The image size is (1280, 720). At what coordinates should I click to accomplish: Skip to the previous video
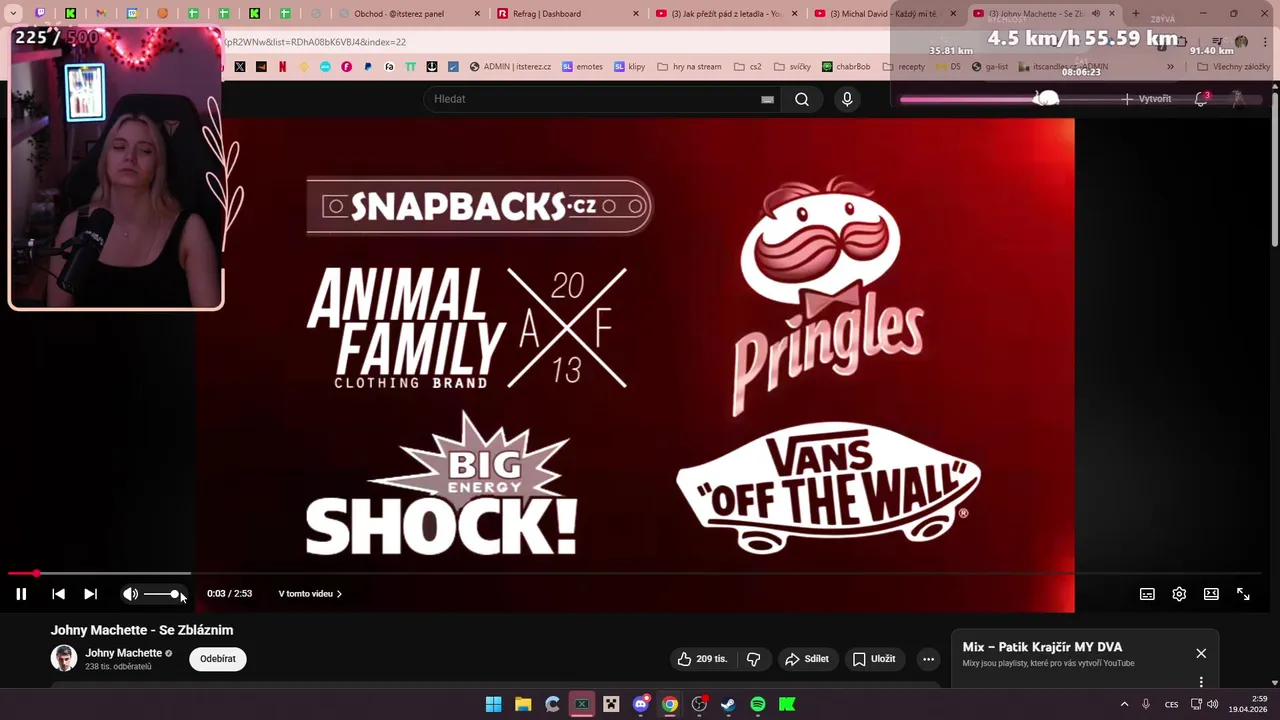tap(58, 594)
